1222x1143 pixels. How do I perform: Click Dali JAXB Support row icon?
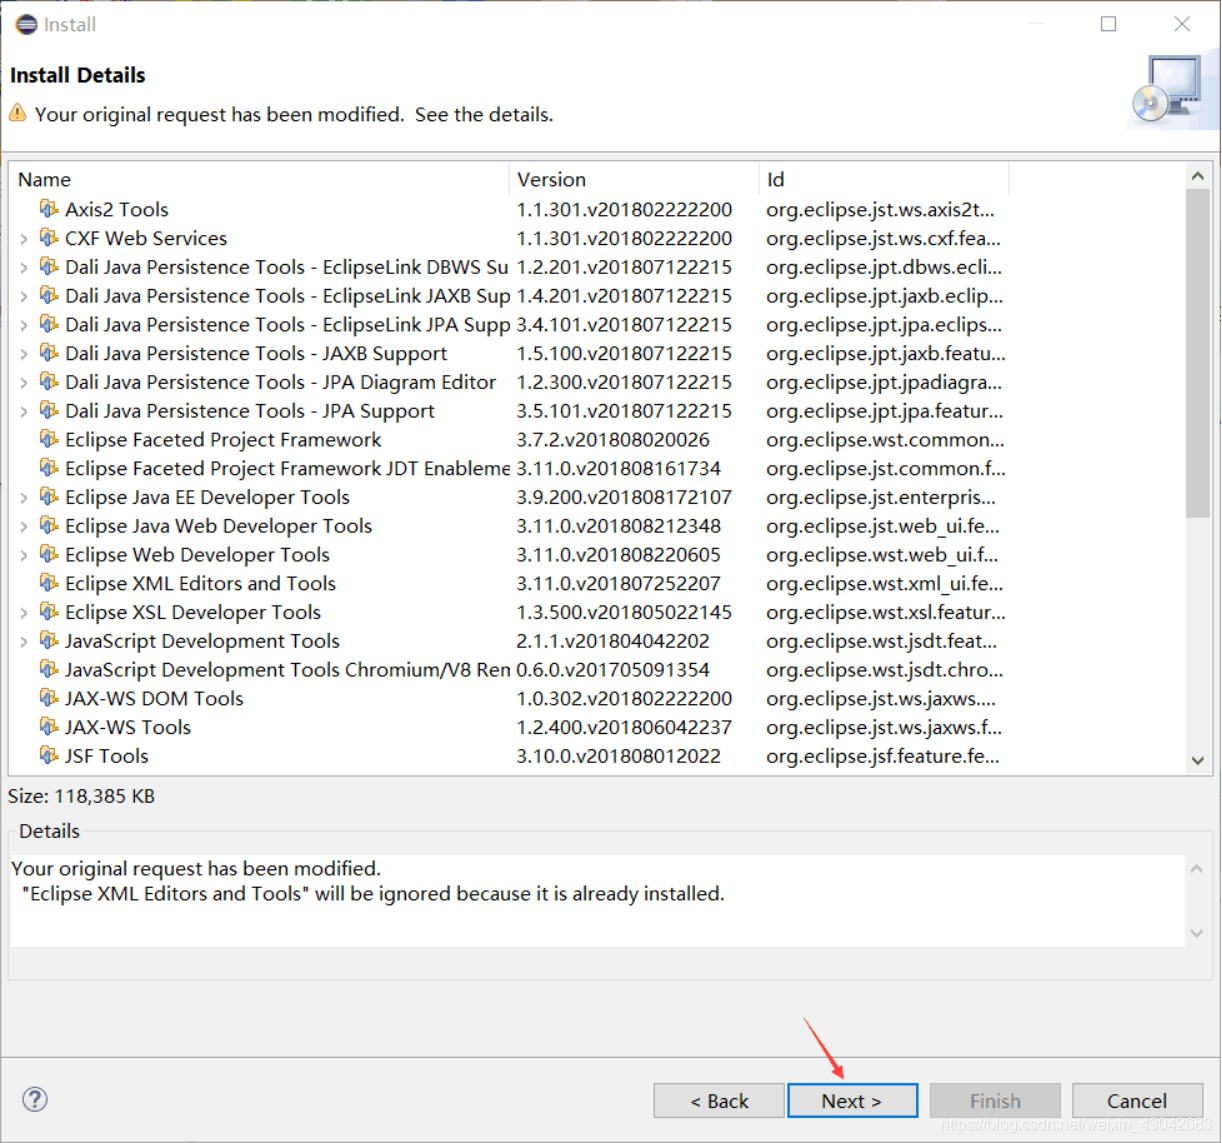tap(48, 352)
